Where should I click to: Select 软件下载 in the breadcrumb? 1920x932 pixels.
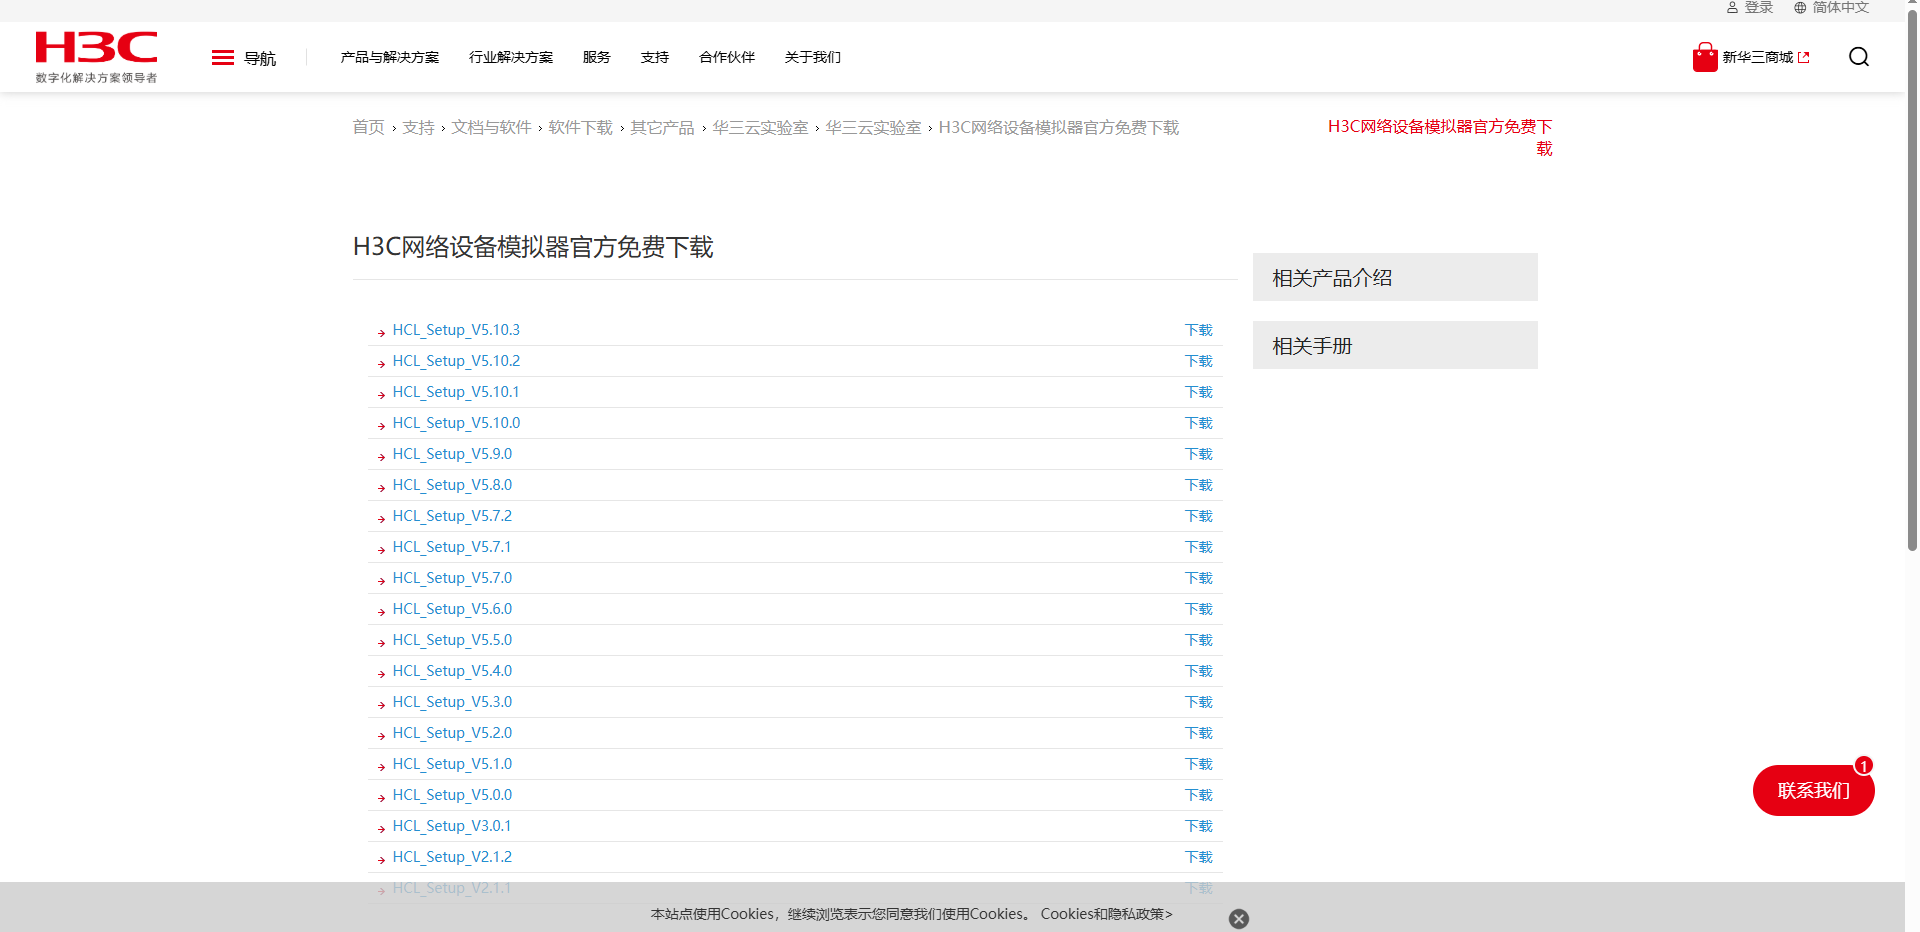click(x=580, y=128)
